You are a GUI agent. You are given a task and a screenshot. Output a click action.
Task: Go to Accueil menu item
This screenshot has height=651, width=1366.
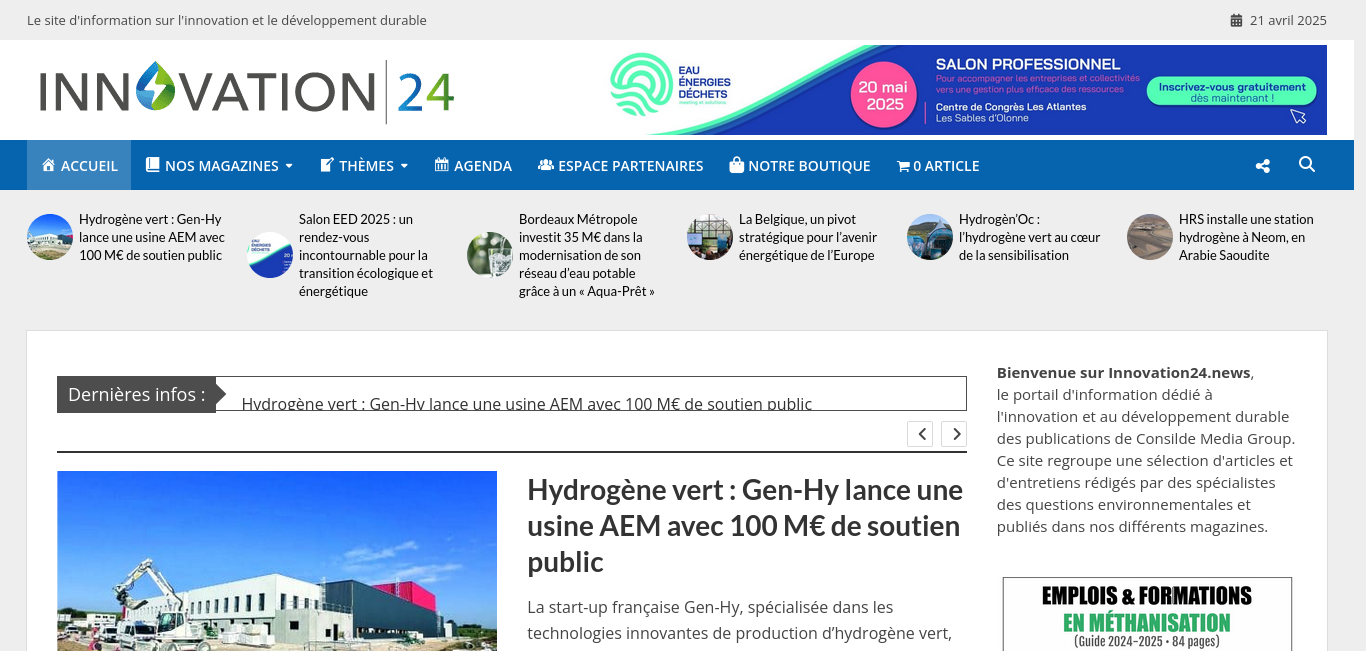pos(79,165)
